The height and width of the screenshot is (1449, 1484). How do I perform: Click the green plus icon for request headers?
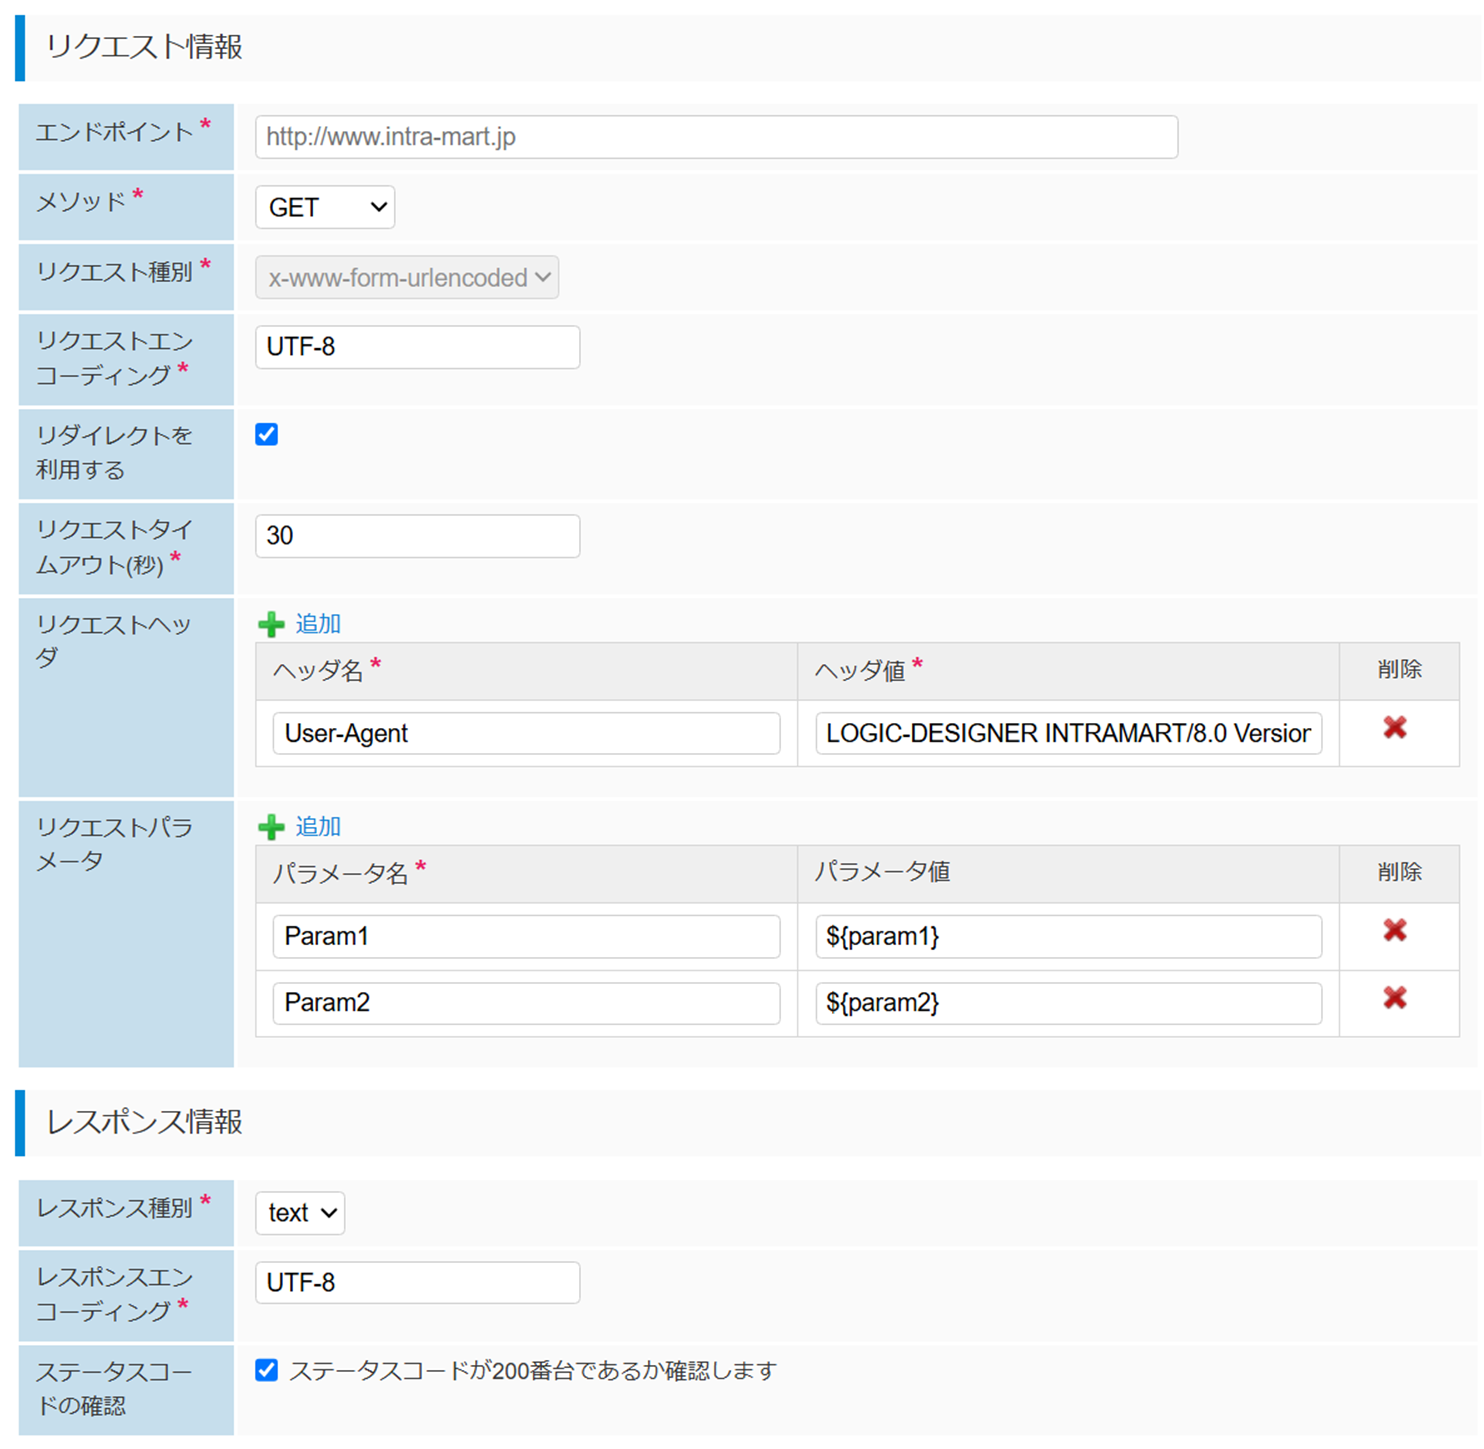coord(271,625)
